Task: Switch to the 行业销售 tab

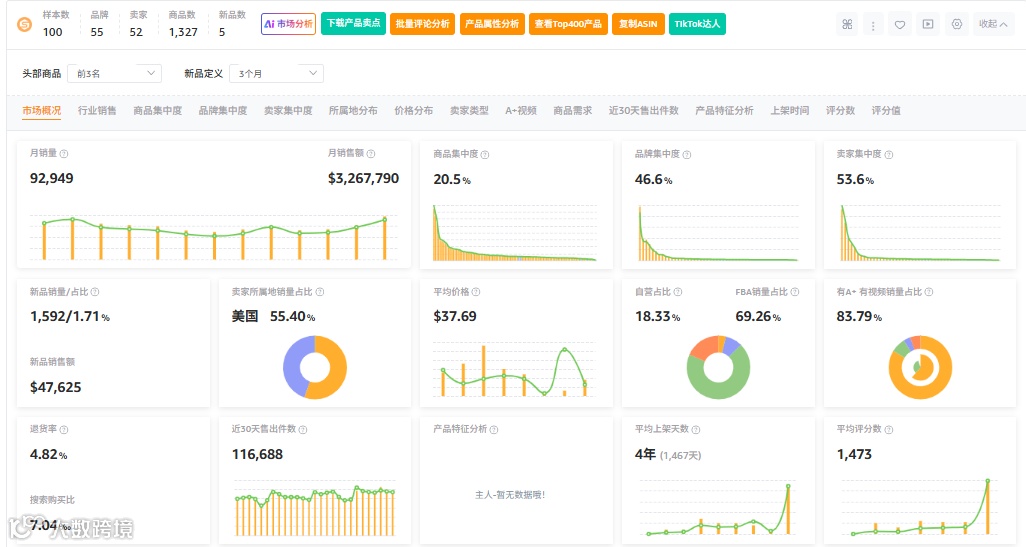Action: coord(97,111)
